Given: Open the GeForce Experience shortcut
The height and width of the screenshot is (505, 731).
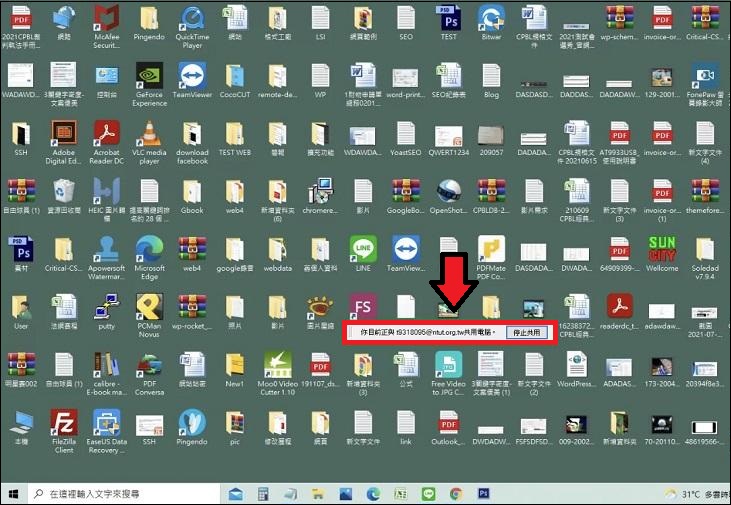Looking at the screenshot, I should point(149,77).
